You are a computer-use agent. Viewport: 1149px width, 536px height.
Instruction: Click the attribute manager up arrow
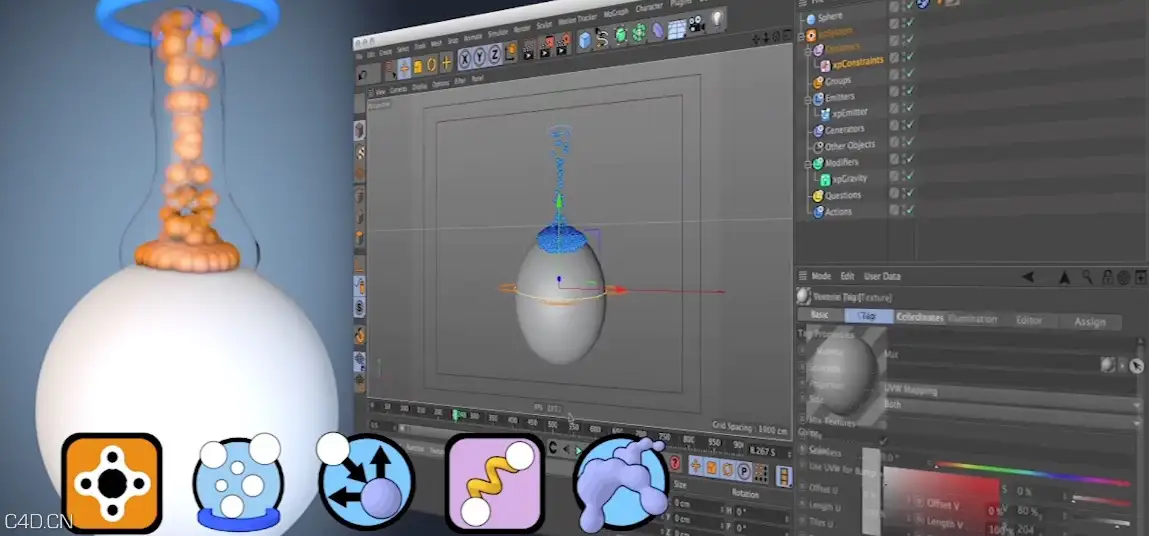click(1065, 276)
